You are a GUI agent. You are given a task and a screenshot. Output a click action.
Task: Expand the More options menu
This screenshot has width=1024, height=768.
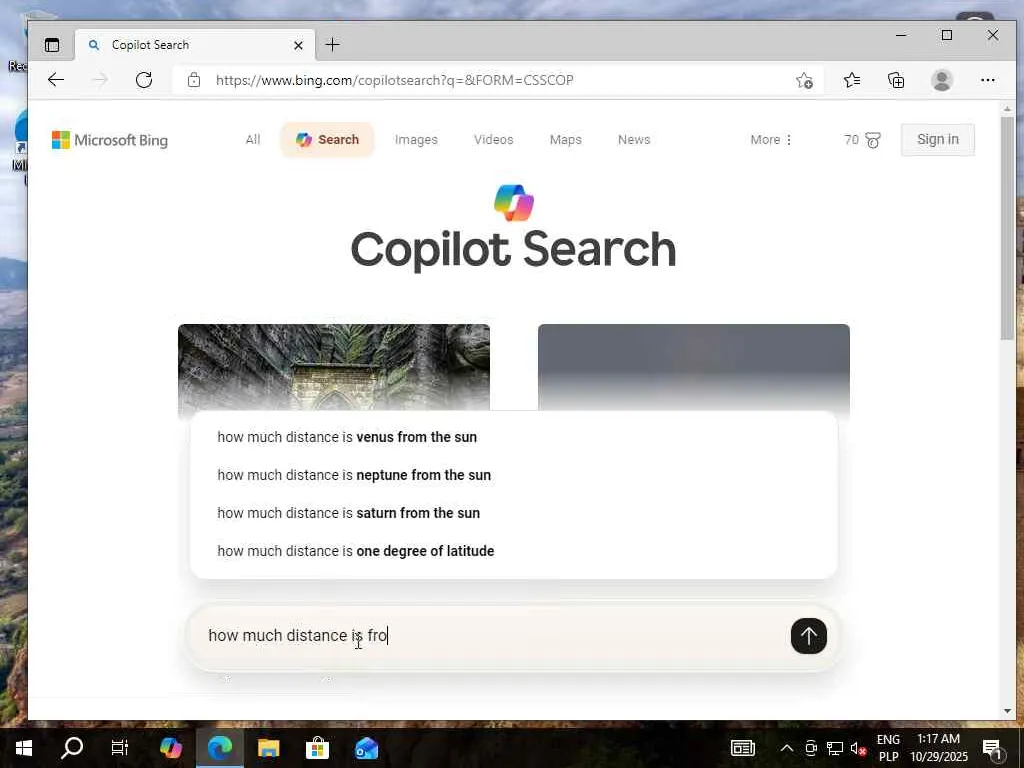771,139
